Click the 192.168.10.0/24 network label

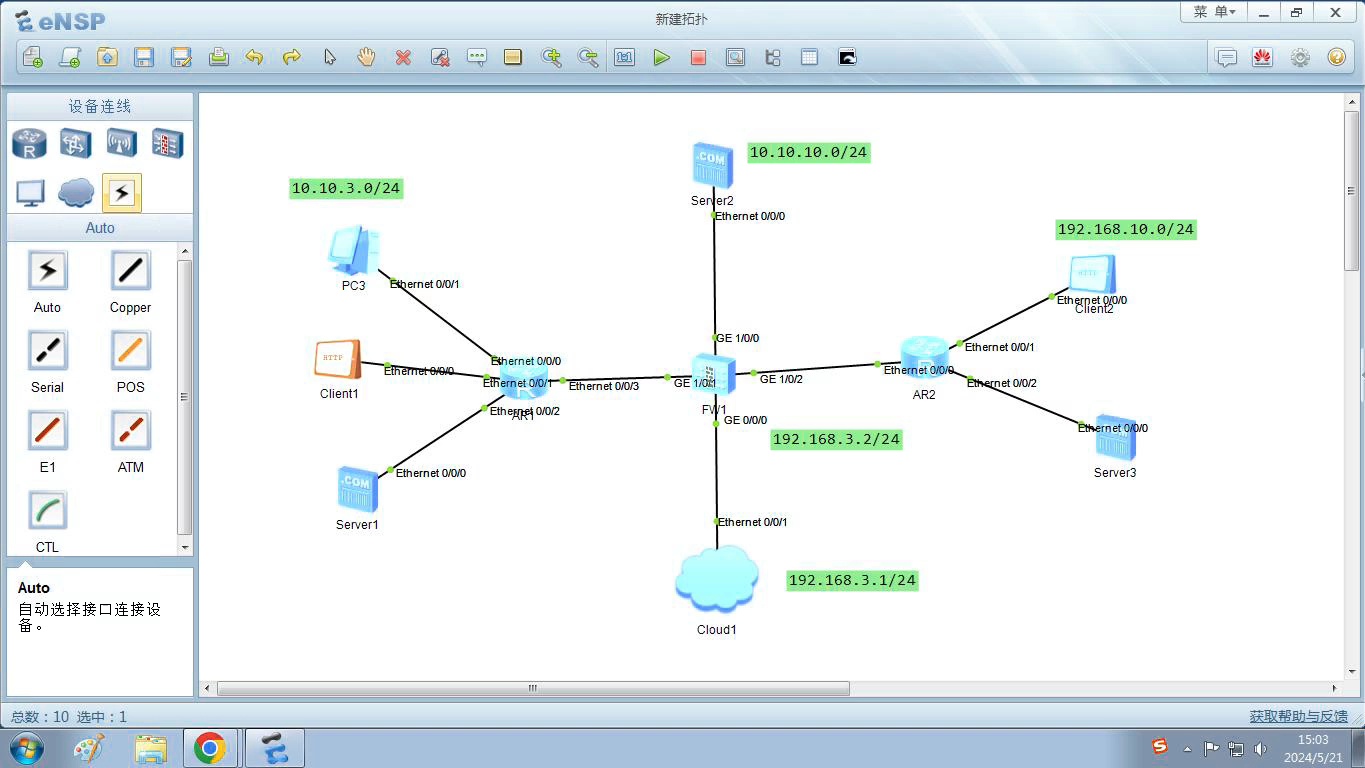(1126, 229)
